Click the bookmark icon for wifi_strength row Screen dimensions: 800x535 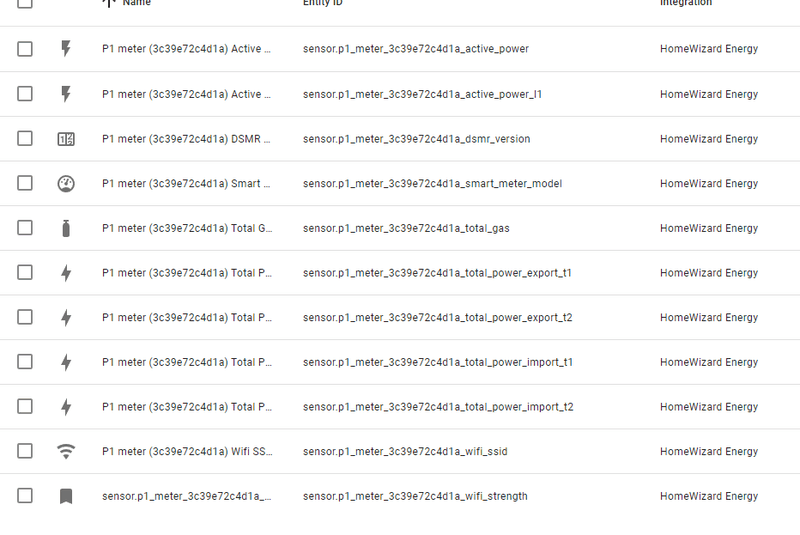pos(66,496)
